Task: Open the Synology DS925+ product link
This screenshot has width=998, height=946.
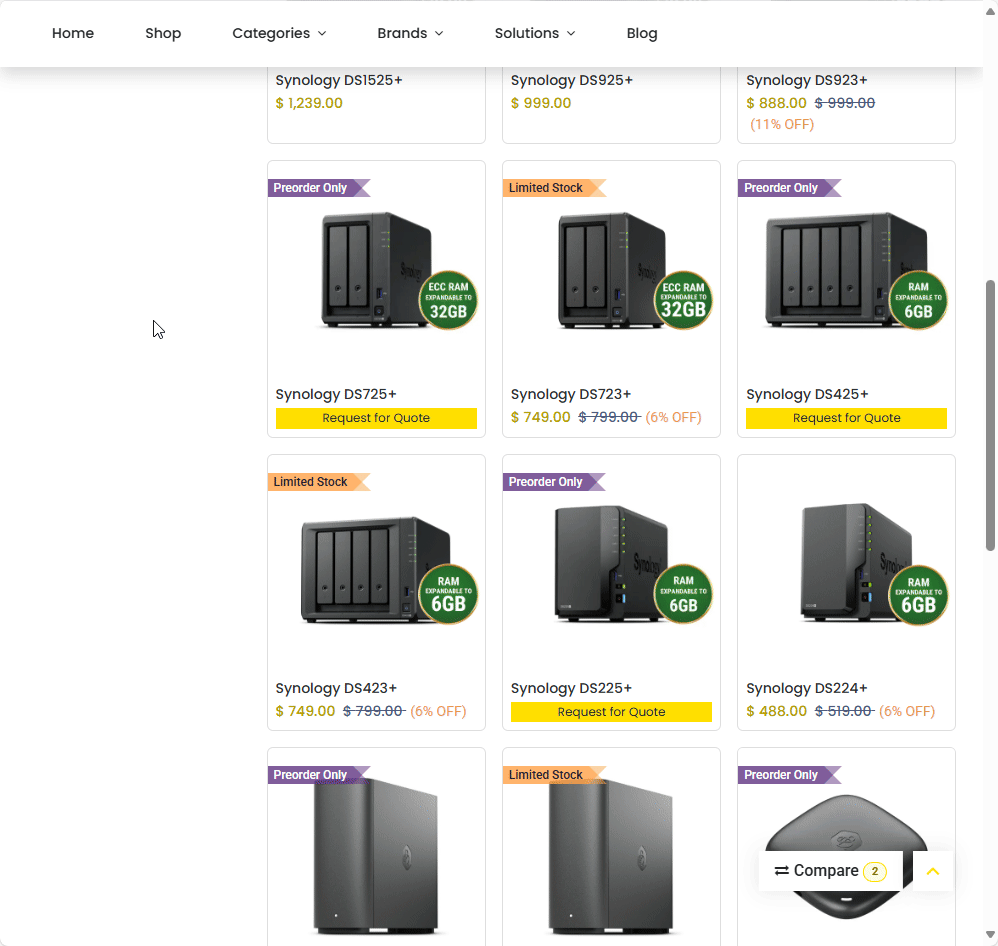Action: pos(572,80)
